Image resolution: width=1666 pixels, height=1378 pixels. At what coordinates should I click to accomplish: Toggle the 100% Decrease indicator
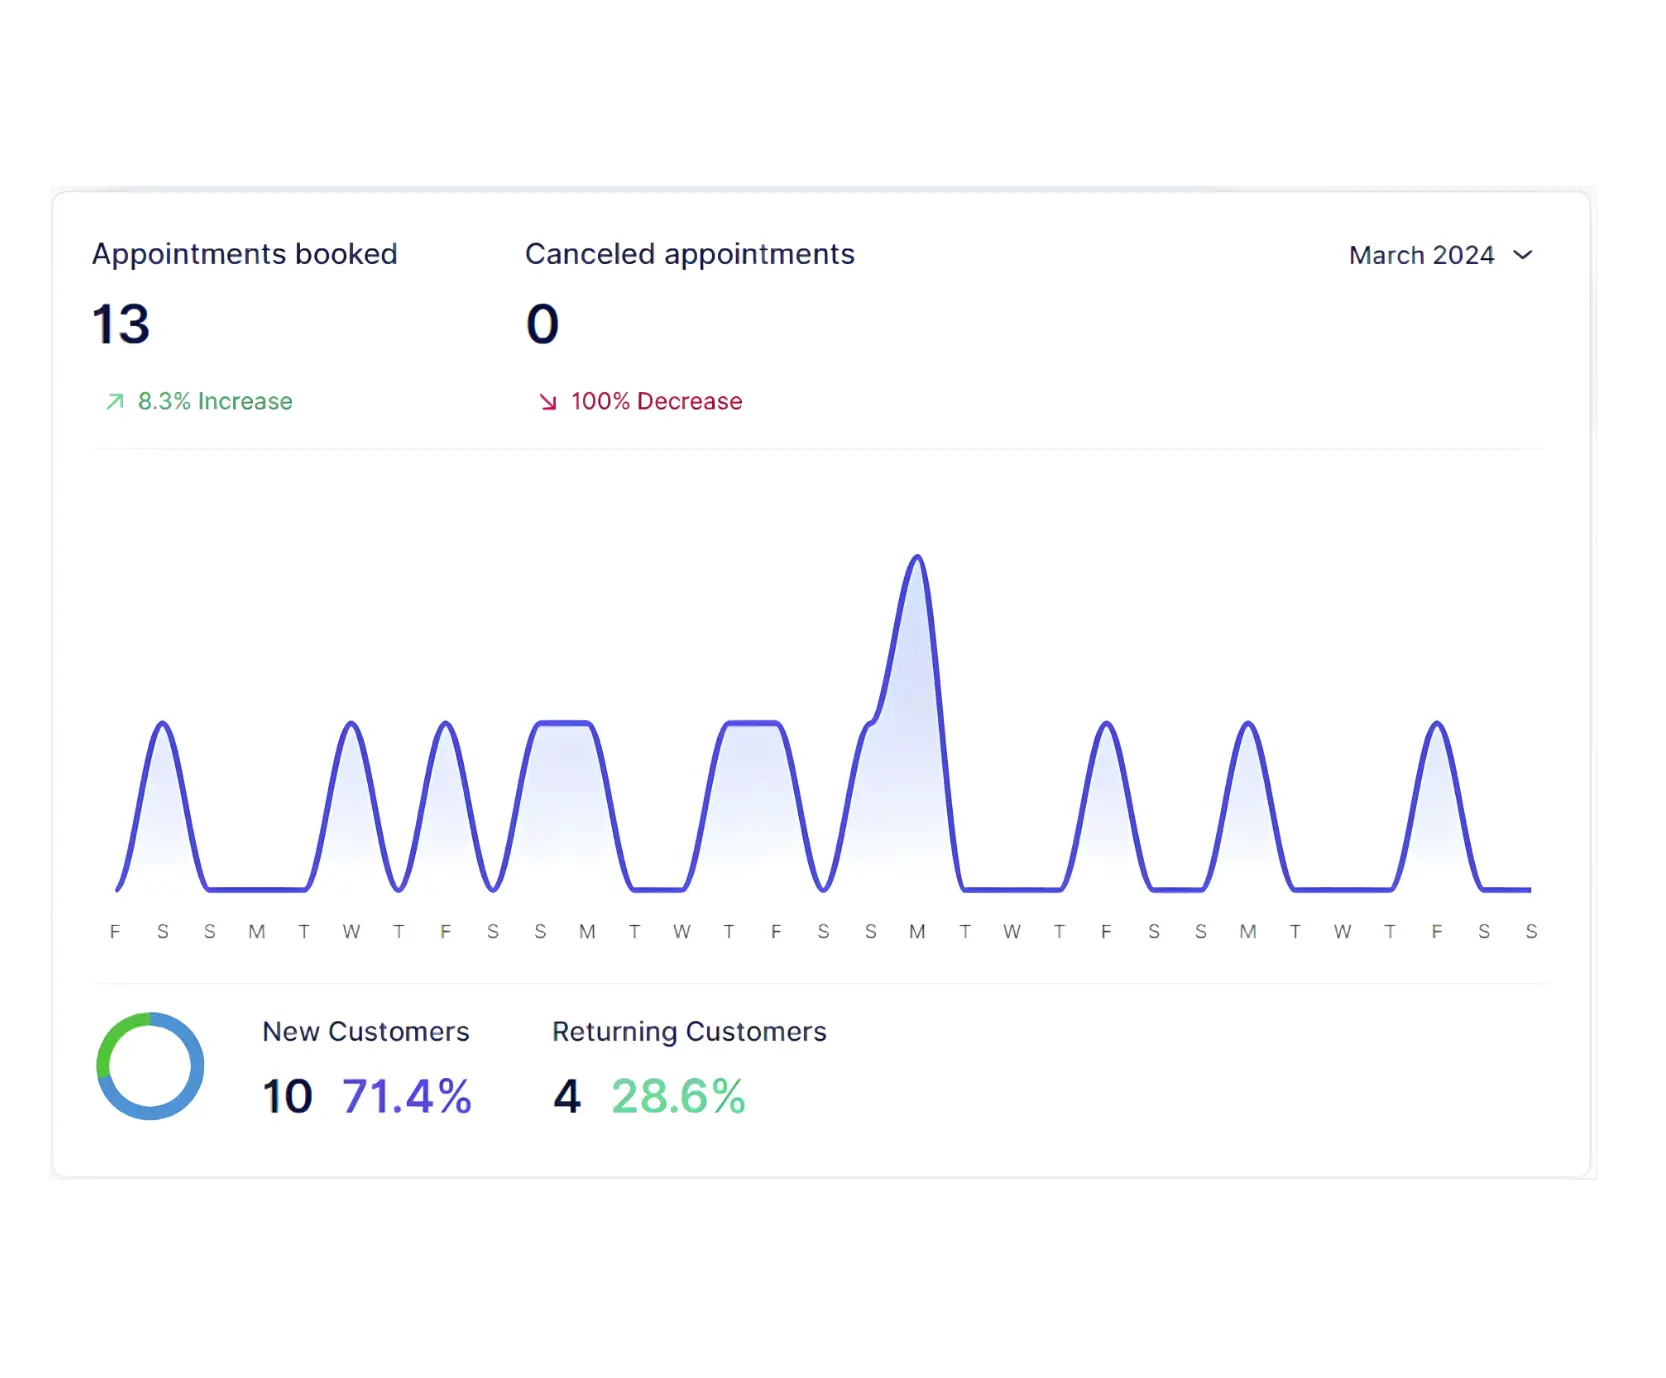640,401
